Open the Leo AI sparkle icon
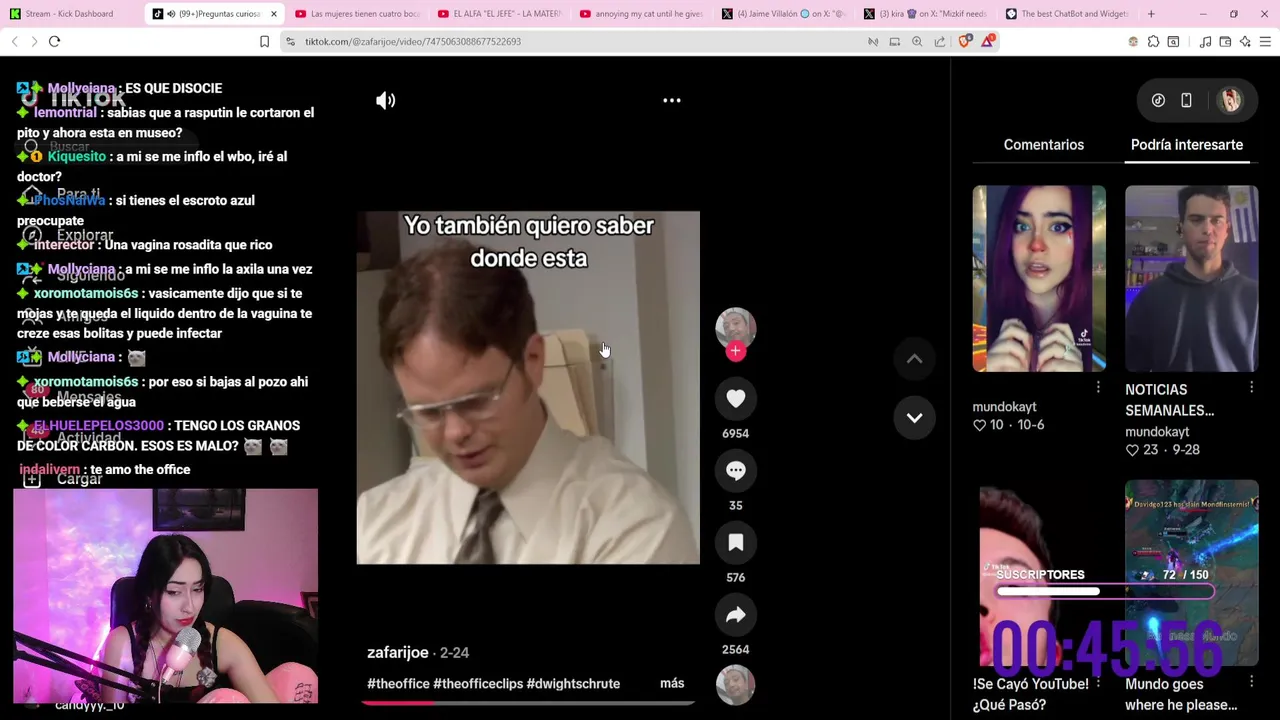This screenshot has width=1280, height=720. point(1245,41)
